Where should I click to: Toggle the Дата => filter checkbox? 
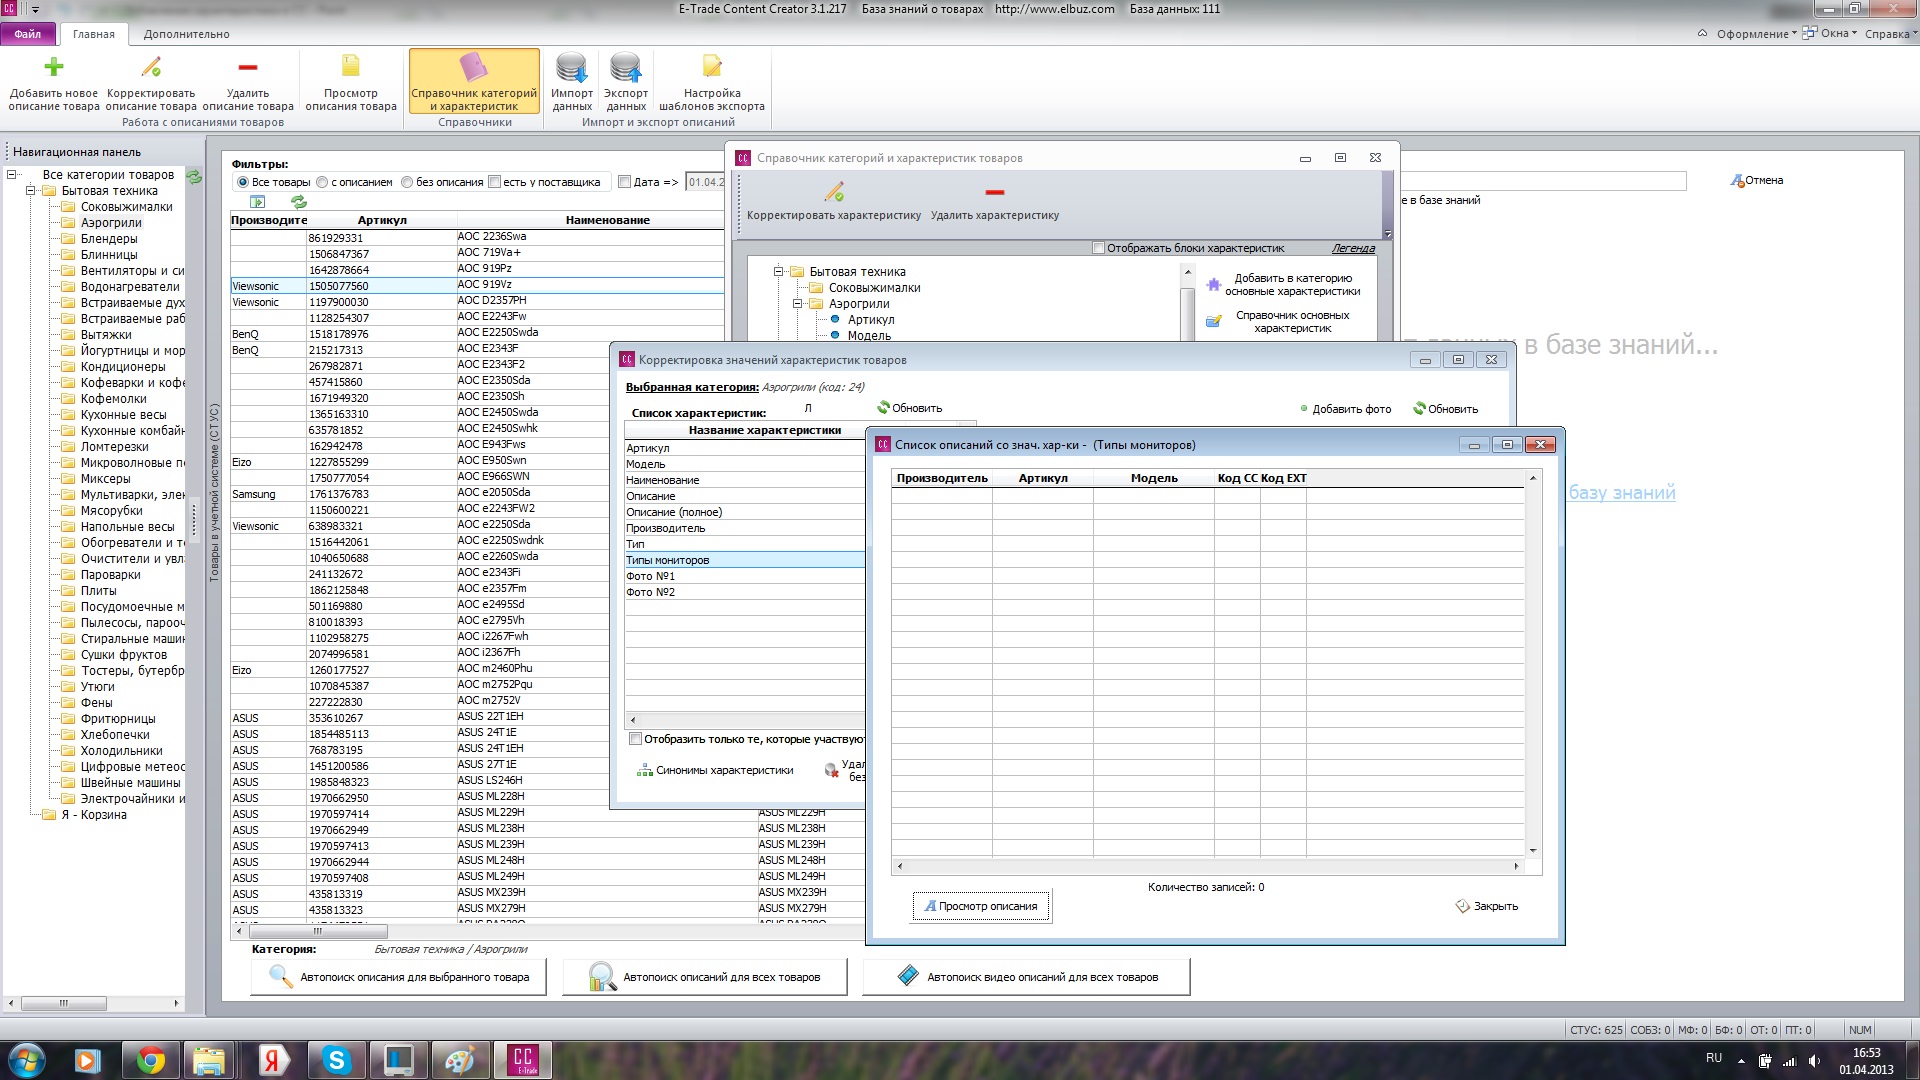click(x=625, y=182)
